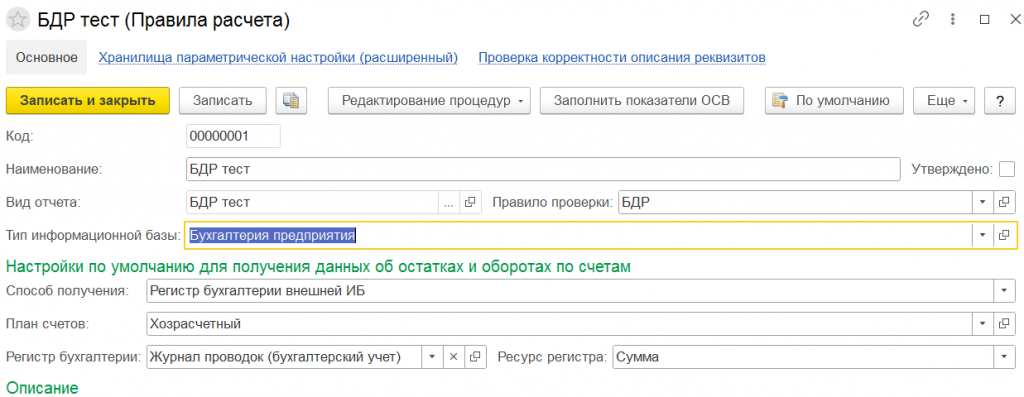Open Хранилища параметрической настройки (расширенный) link

[x=278, y=57]
